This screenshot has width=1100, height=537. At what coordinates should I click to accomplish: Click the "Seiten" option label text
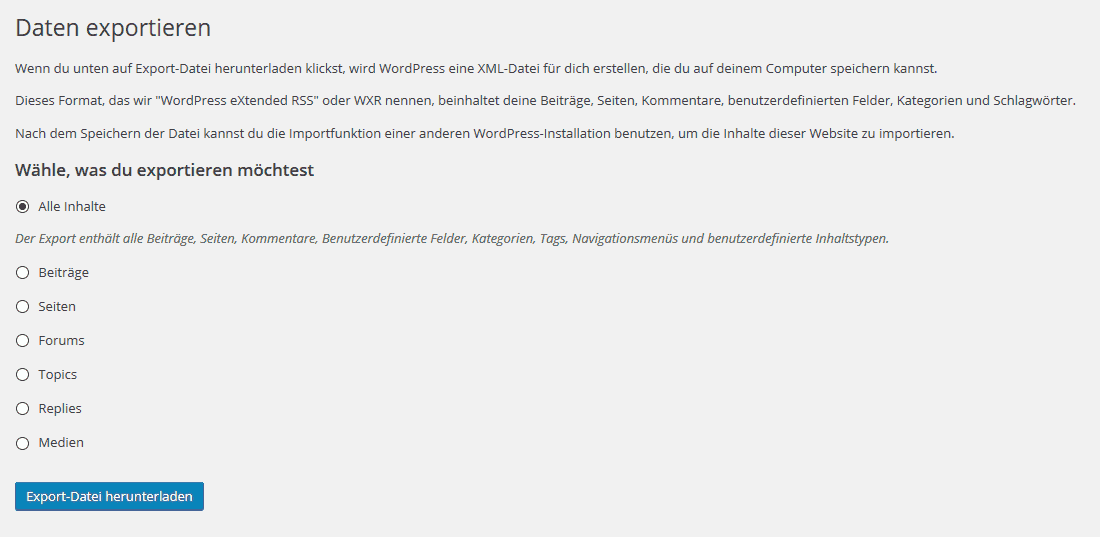pos(57,307)
